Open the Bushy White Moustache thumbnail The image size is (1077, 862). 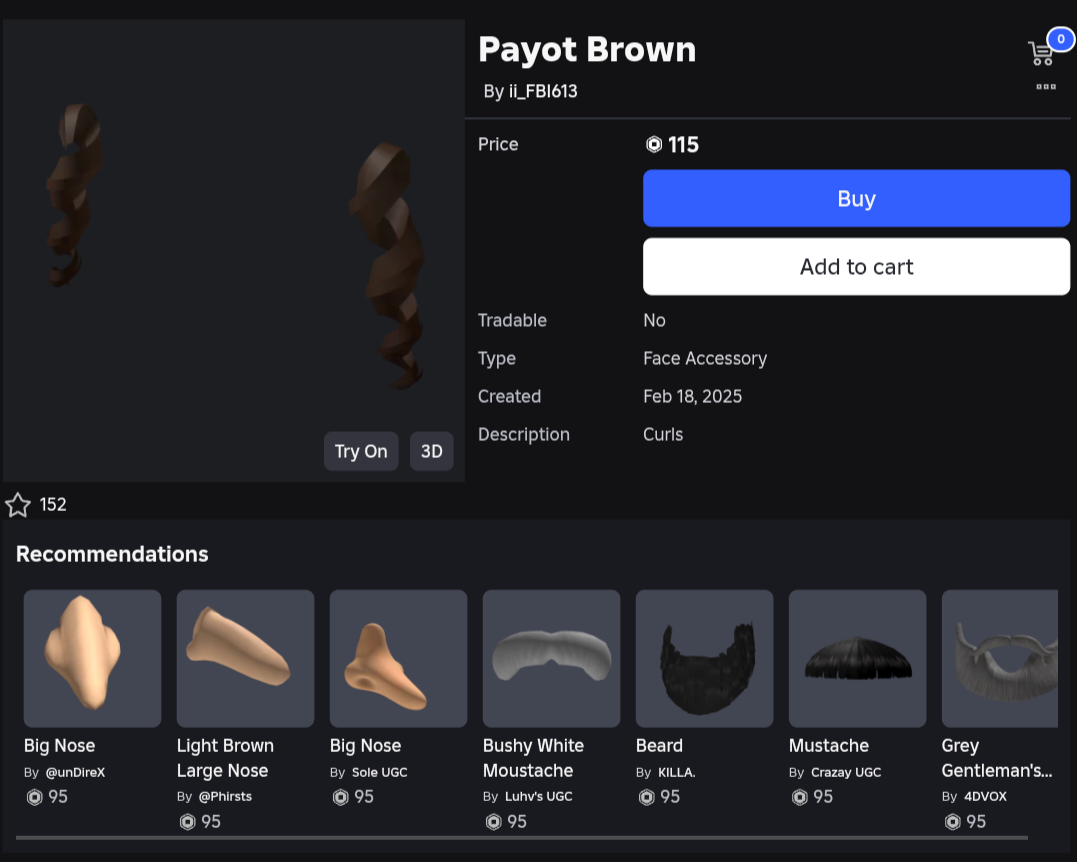[x=552, y=658]
